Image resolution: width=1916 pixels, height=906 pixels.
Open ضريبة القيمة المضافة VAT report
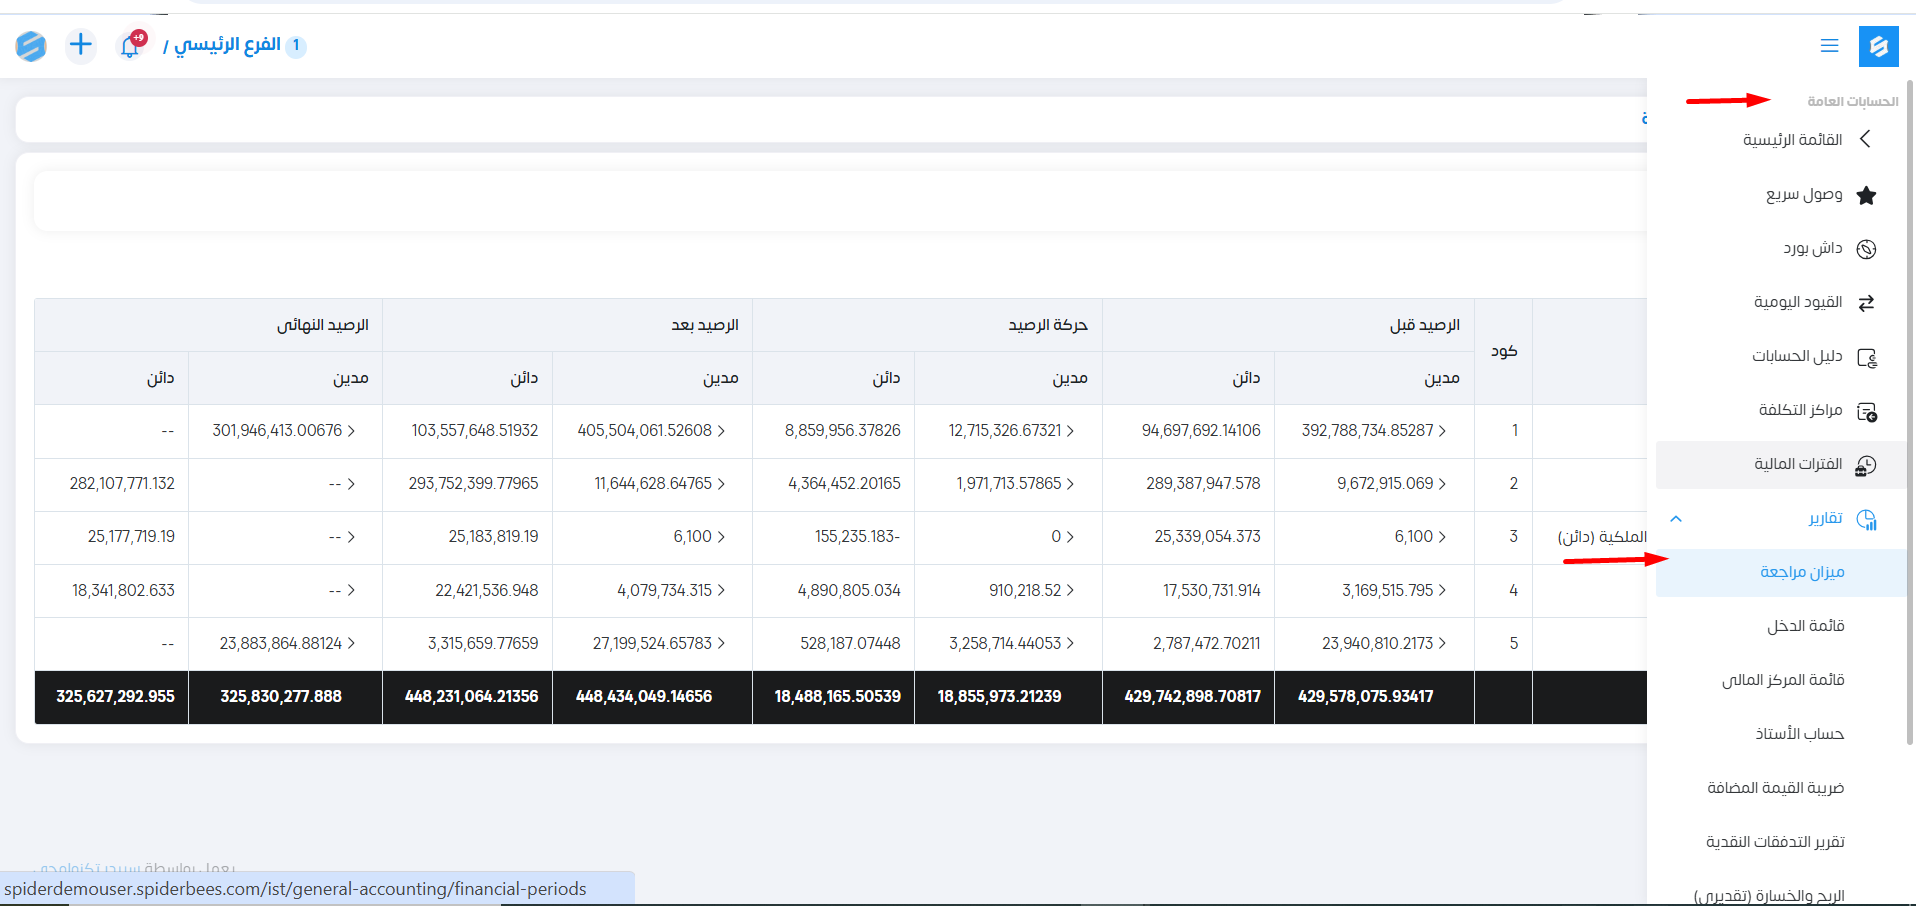pos(1775,788)
